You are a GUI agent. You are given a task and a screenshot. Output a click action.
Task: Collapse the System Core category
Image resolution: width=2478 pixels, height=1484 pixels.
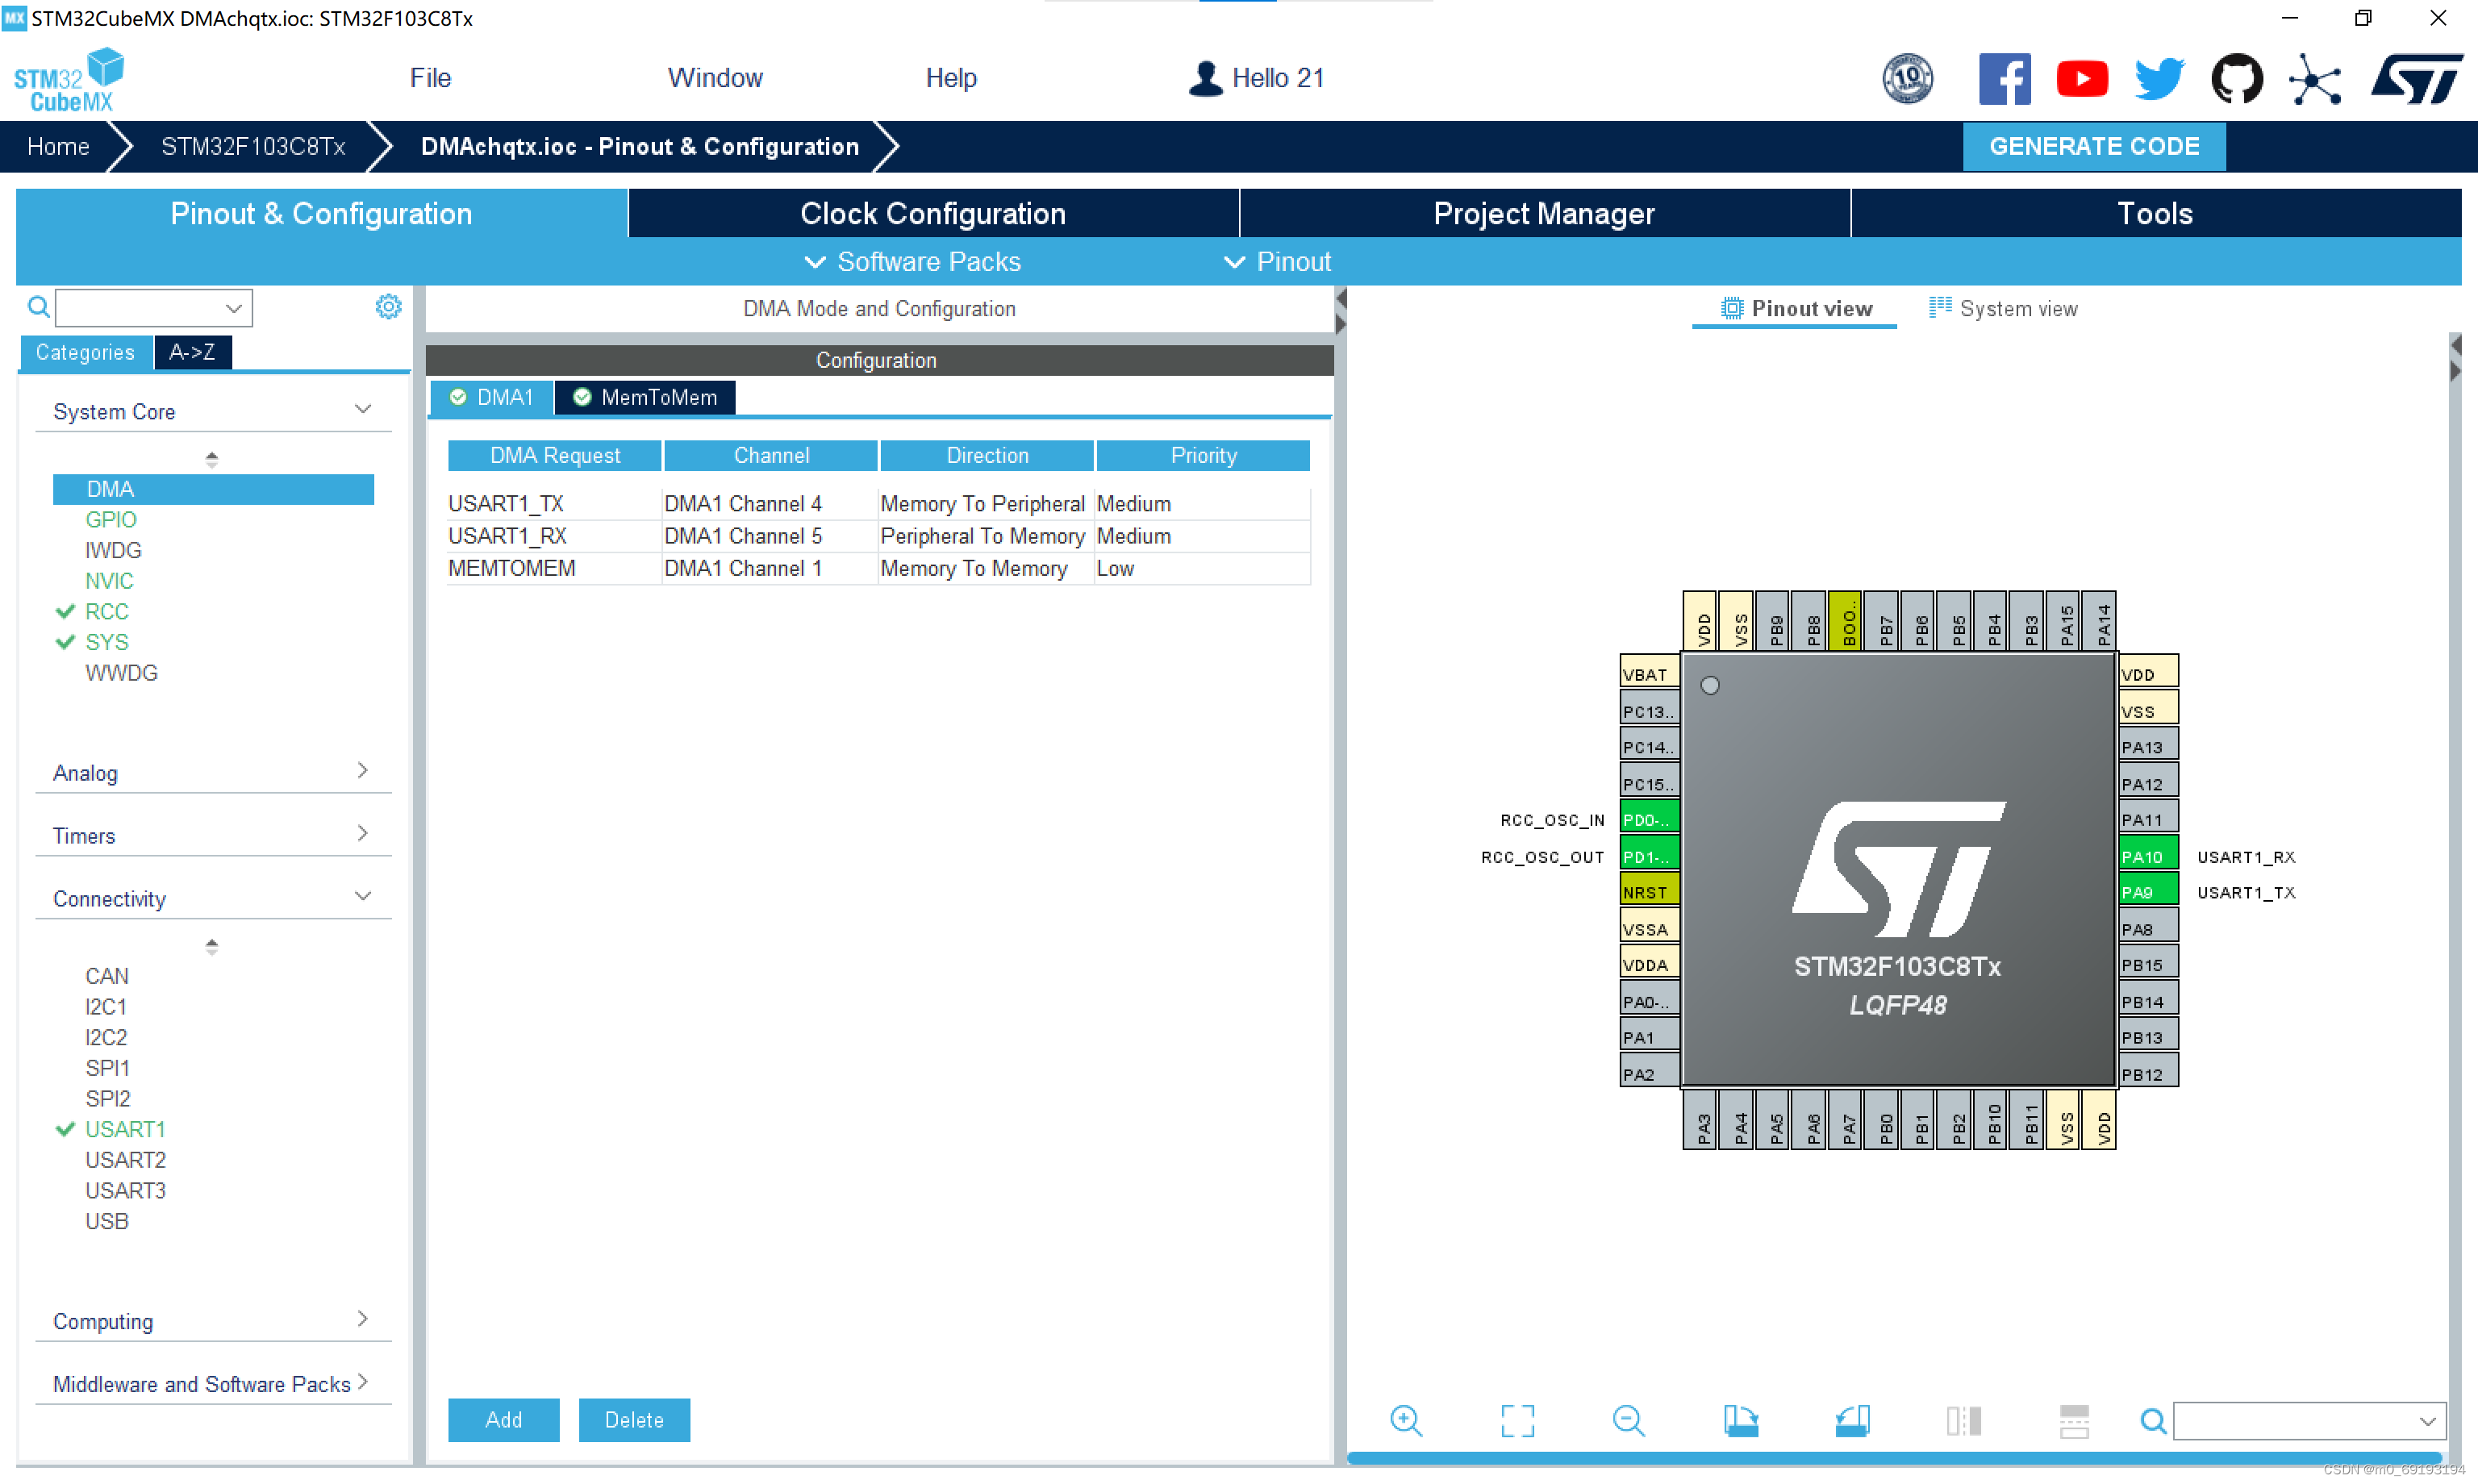(x=363, y=410)
